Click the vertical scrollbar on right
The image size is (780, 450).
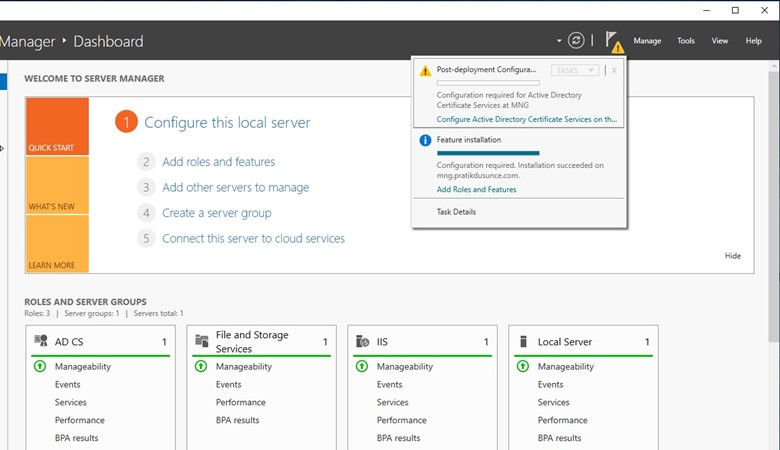coord(774,206)
